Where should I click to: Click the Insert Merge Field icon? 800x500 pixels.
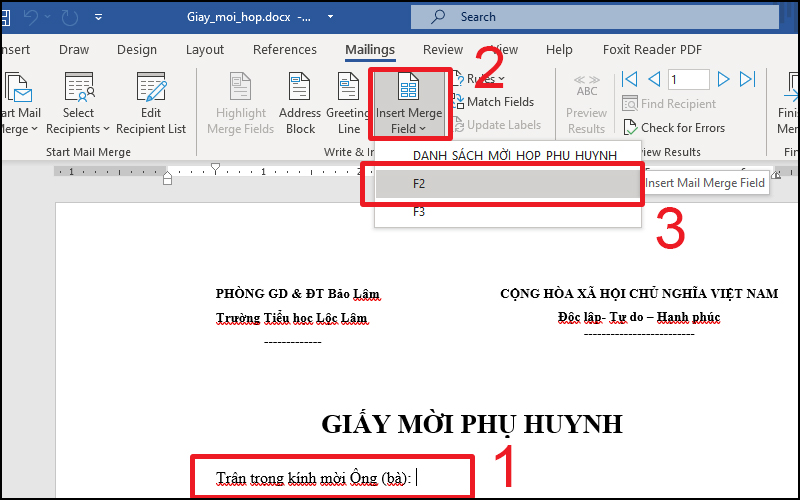[x=409, y=86]
